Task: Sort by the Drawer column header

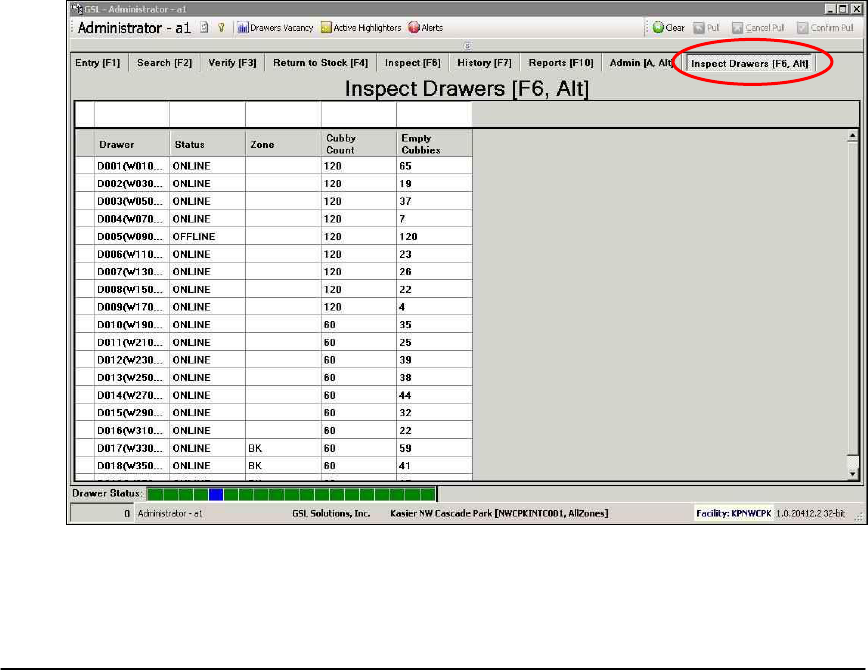Action: click(x=132, y=144)
